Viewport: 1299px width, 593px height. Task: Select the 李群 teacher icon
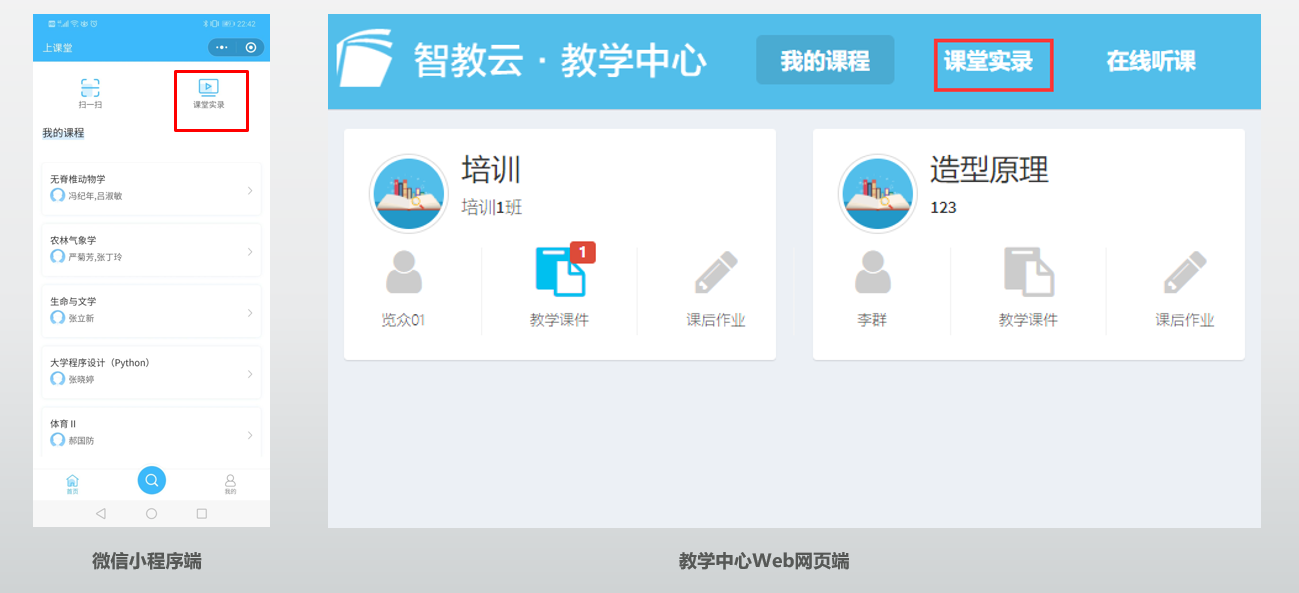[x=871, y=273]
